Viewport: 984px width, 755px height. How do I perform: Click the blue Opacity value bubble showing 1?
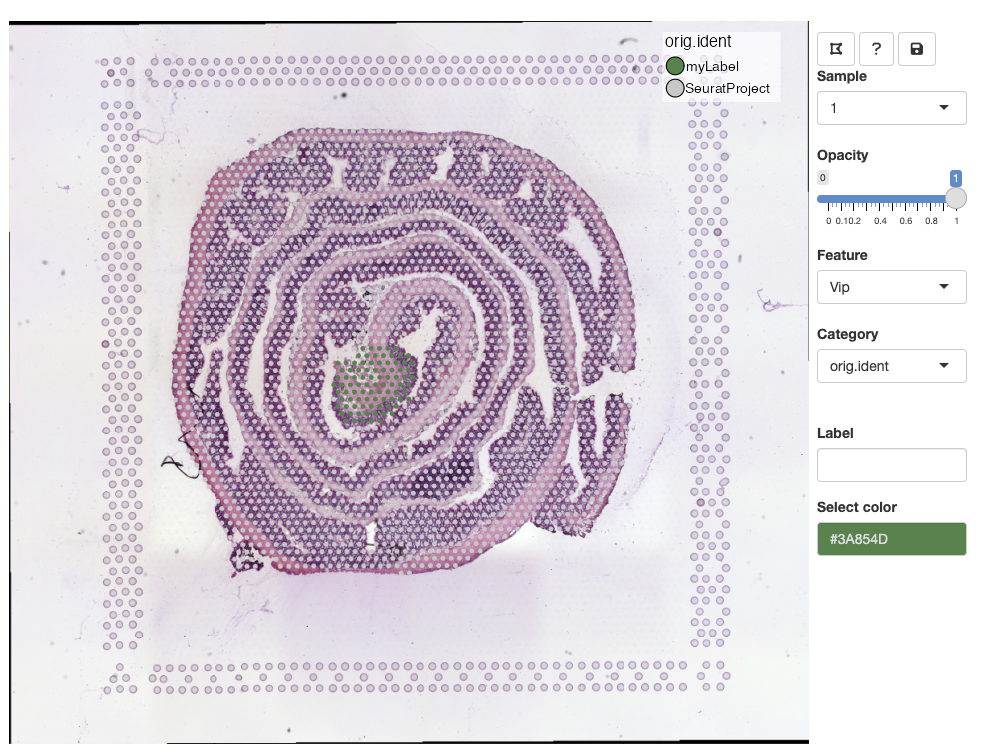(x=956, y=177)
